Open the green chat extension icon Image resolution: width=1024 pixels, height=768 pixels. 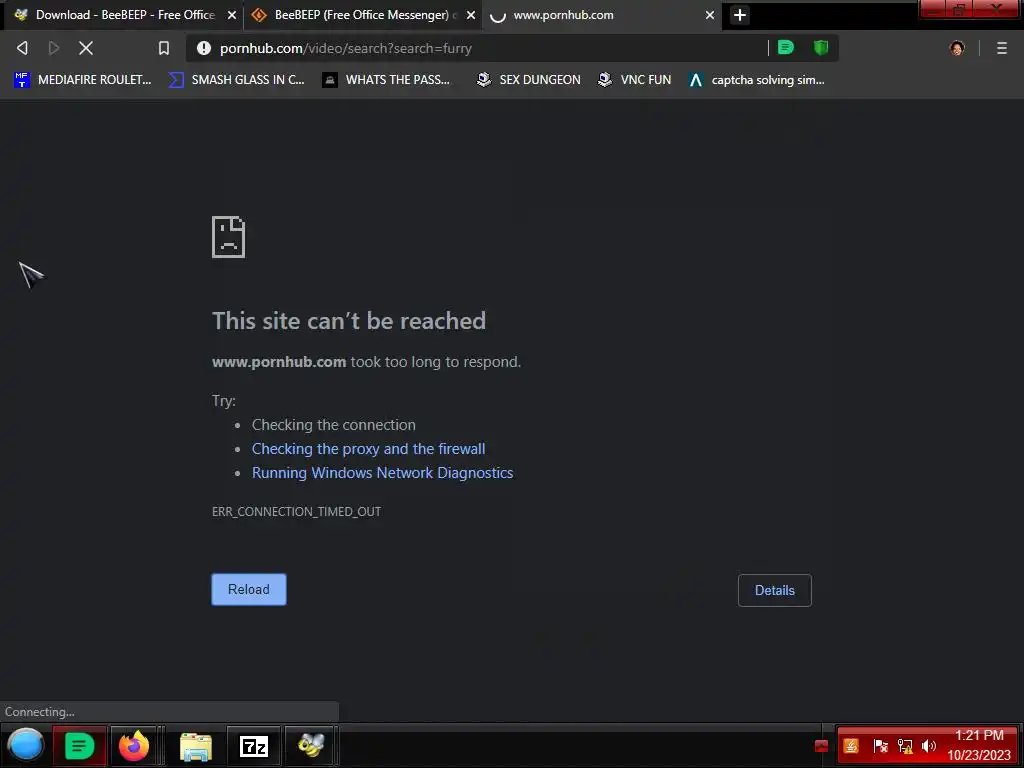(786, 47)
